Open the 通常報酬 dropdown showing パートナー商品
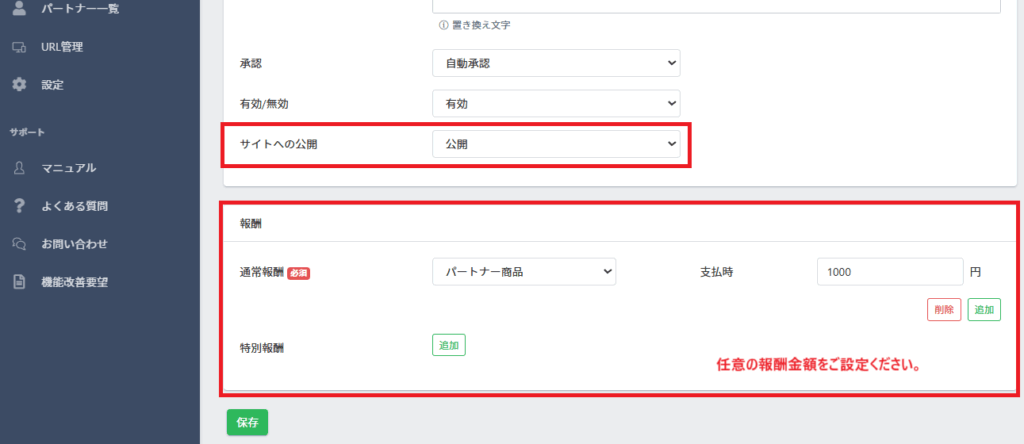The height and width of the screenshot is (444, 1024). coord(524,272)
